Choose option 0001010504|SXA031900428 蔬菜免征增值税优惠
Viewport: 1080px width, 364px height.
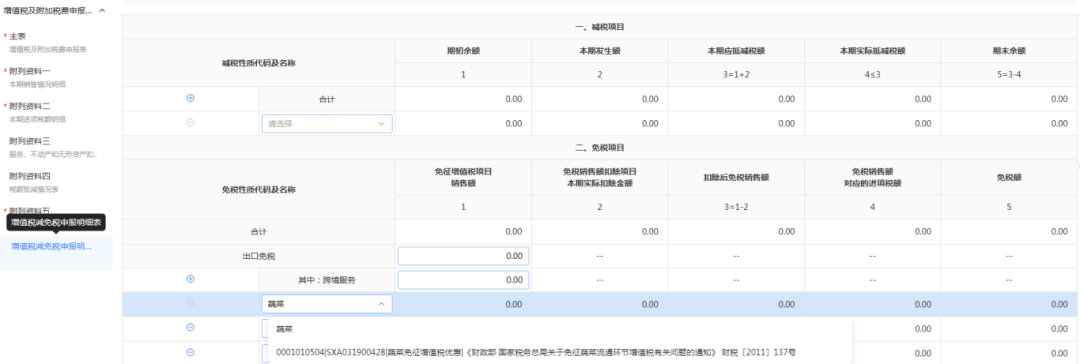(x=536, y=352)
